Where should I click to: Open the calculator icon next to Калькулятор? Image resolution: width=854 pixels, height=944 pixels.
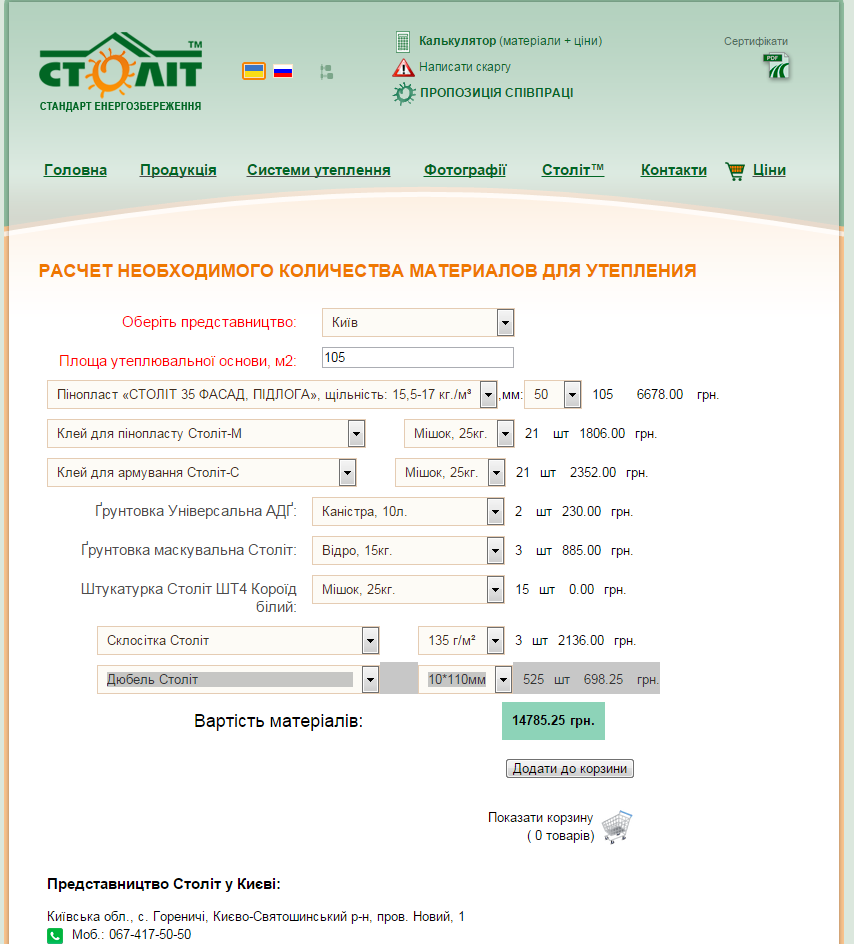pos(403,42)
